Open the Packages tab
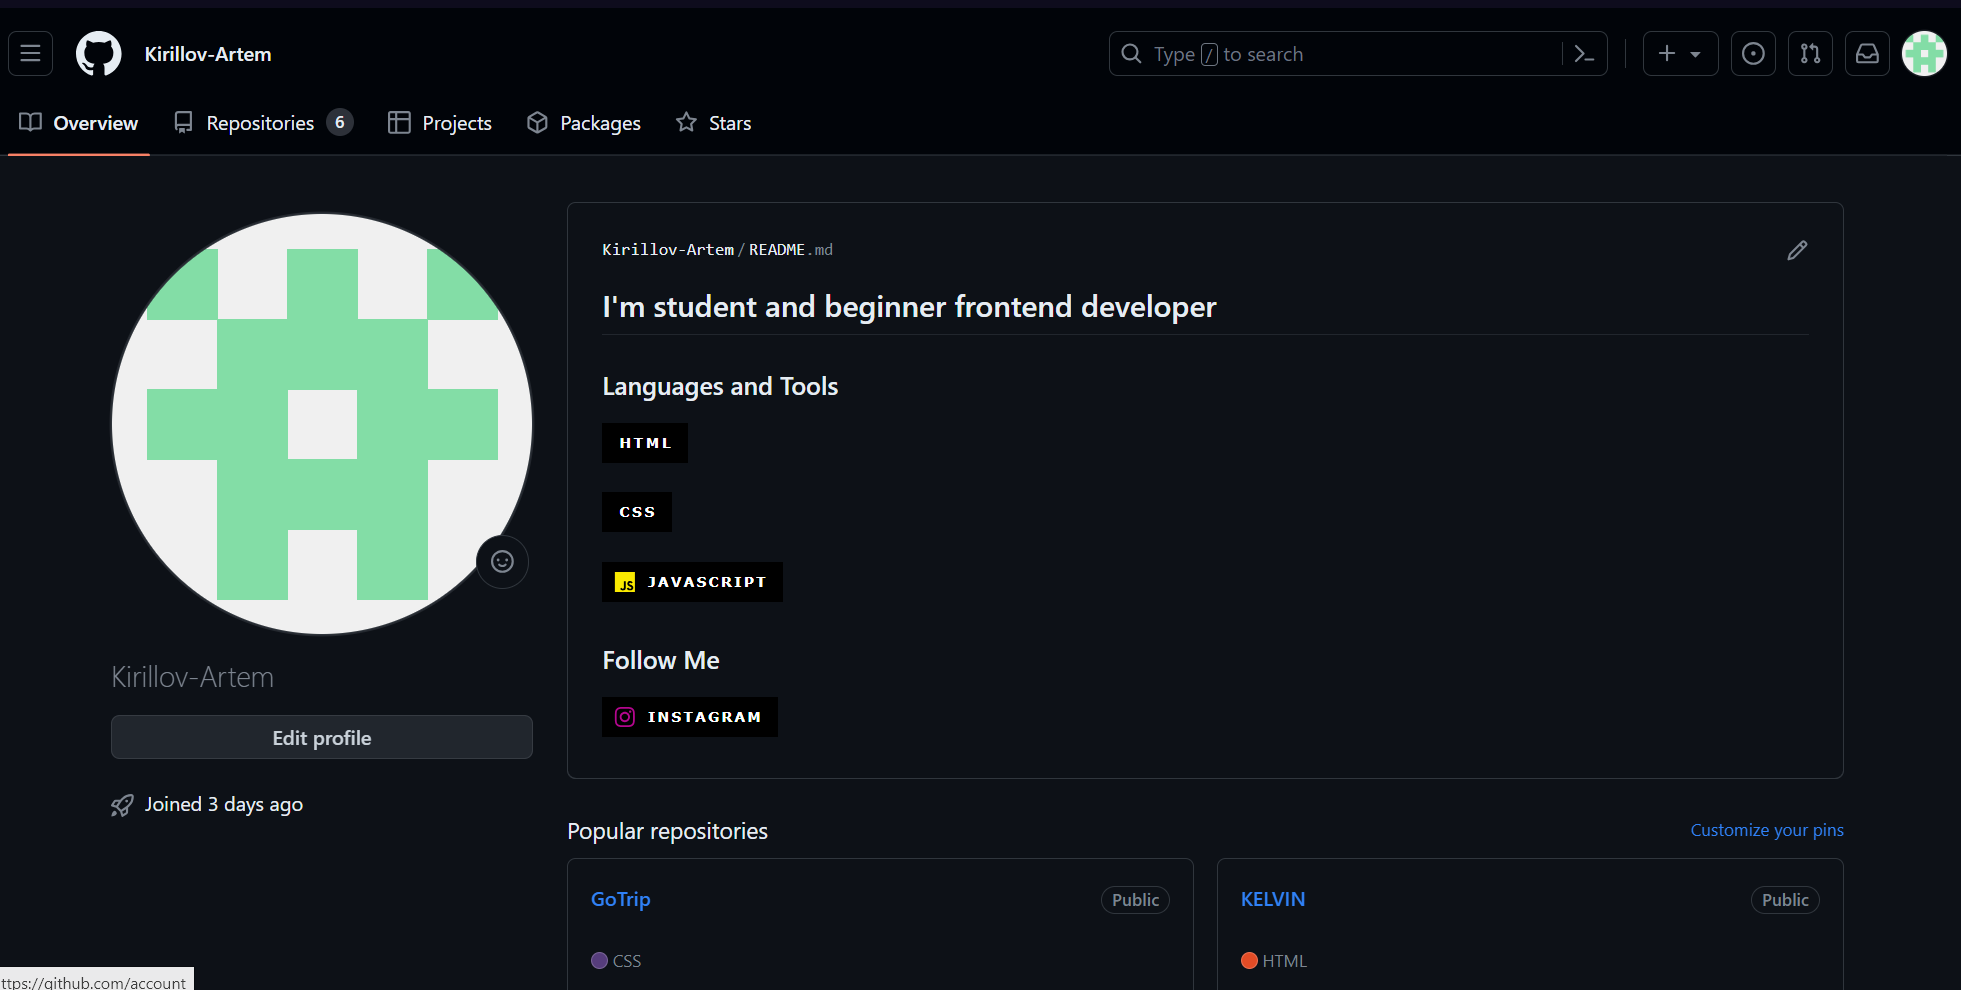 pyautogui.click(x=584, y=123)
